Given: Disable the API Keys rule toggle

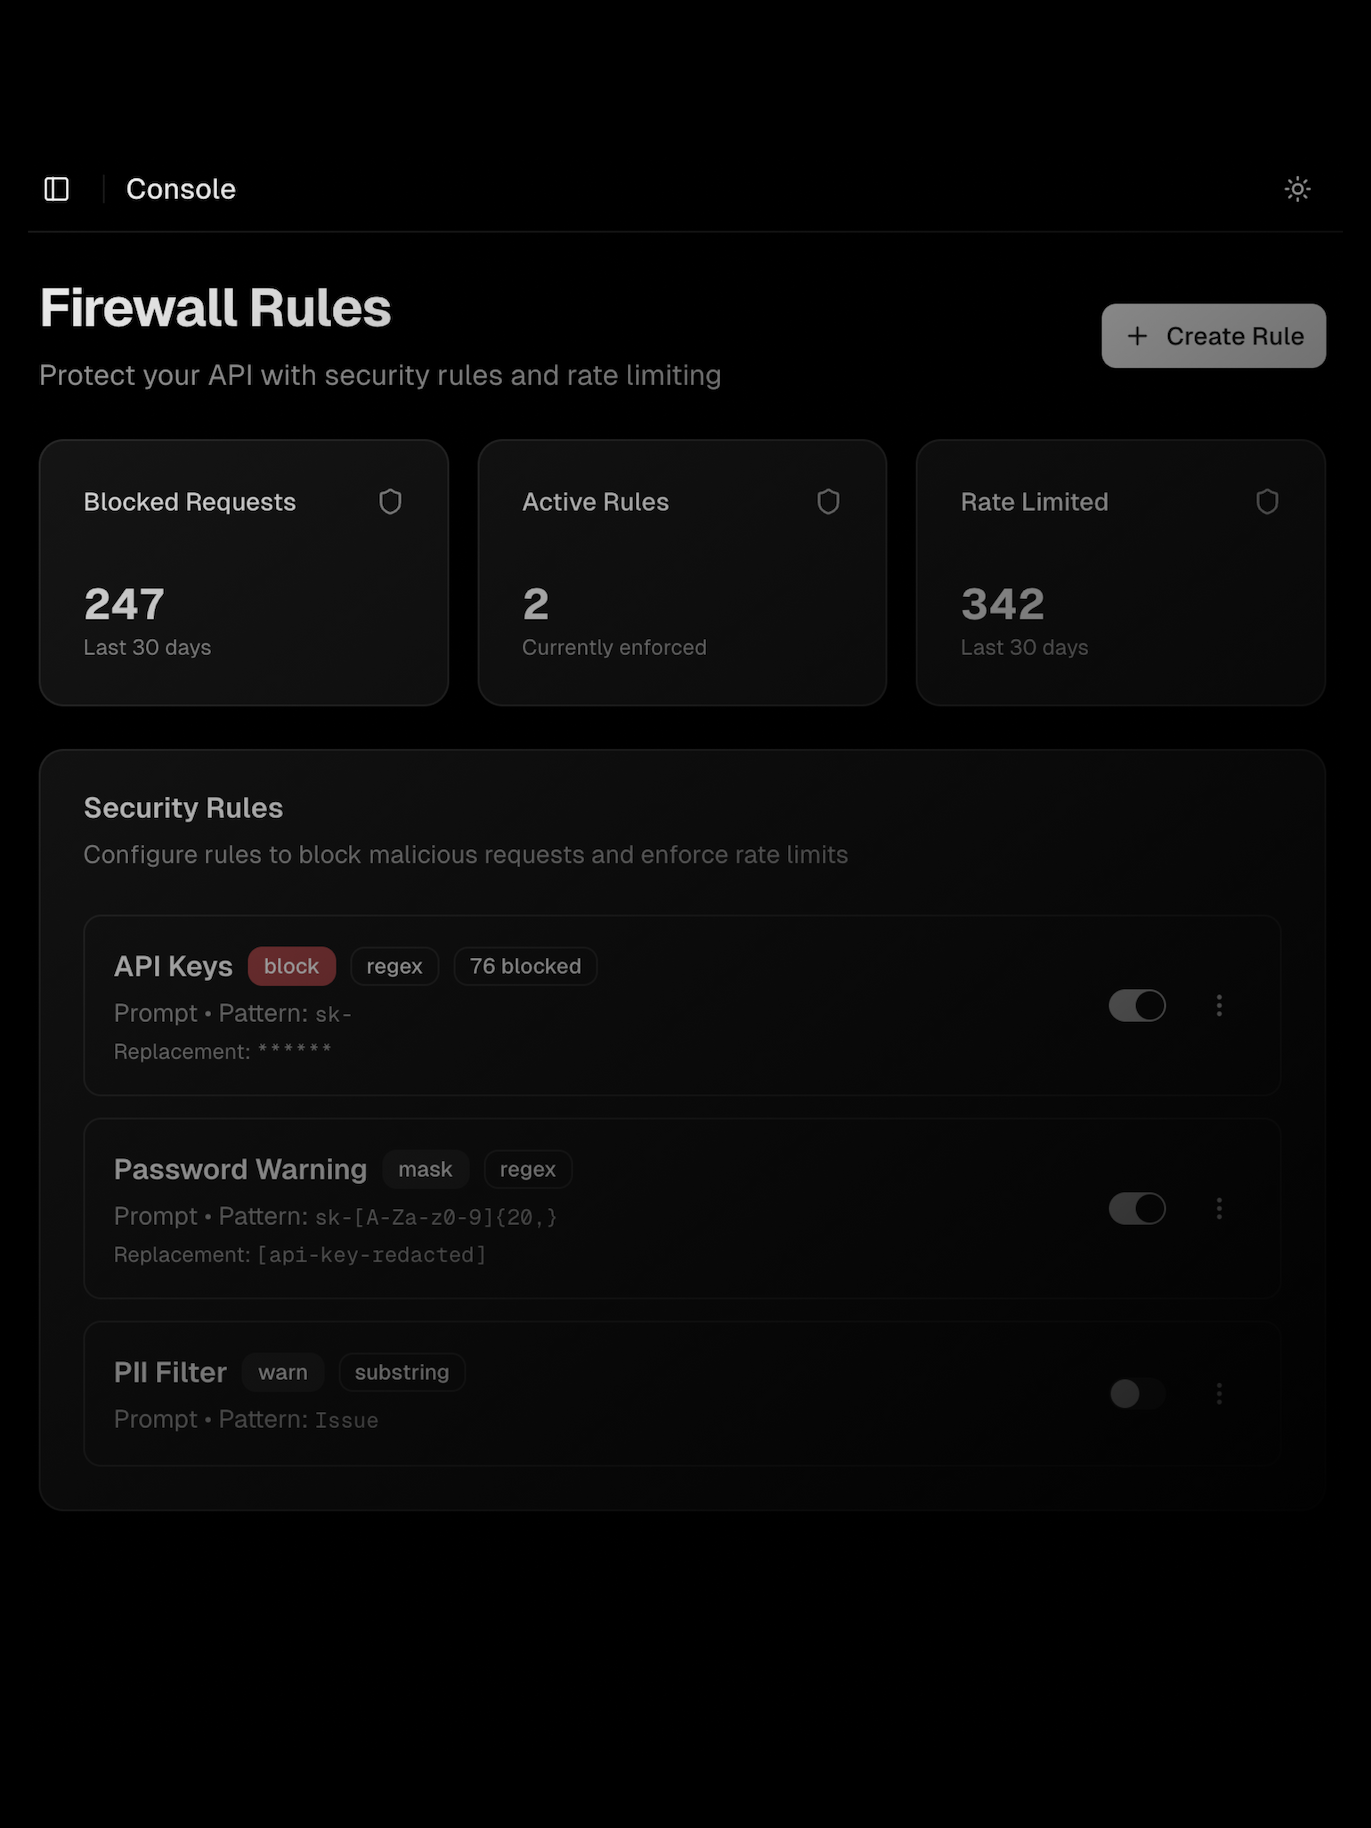Looking at the screenshot, I should point(1137,1005).
